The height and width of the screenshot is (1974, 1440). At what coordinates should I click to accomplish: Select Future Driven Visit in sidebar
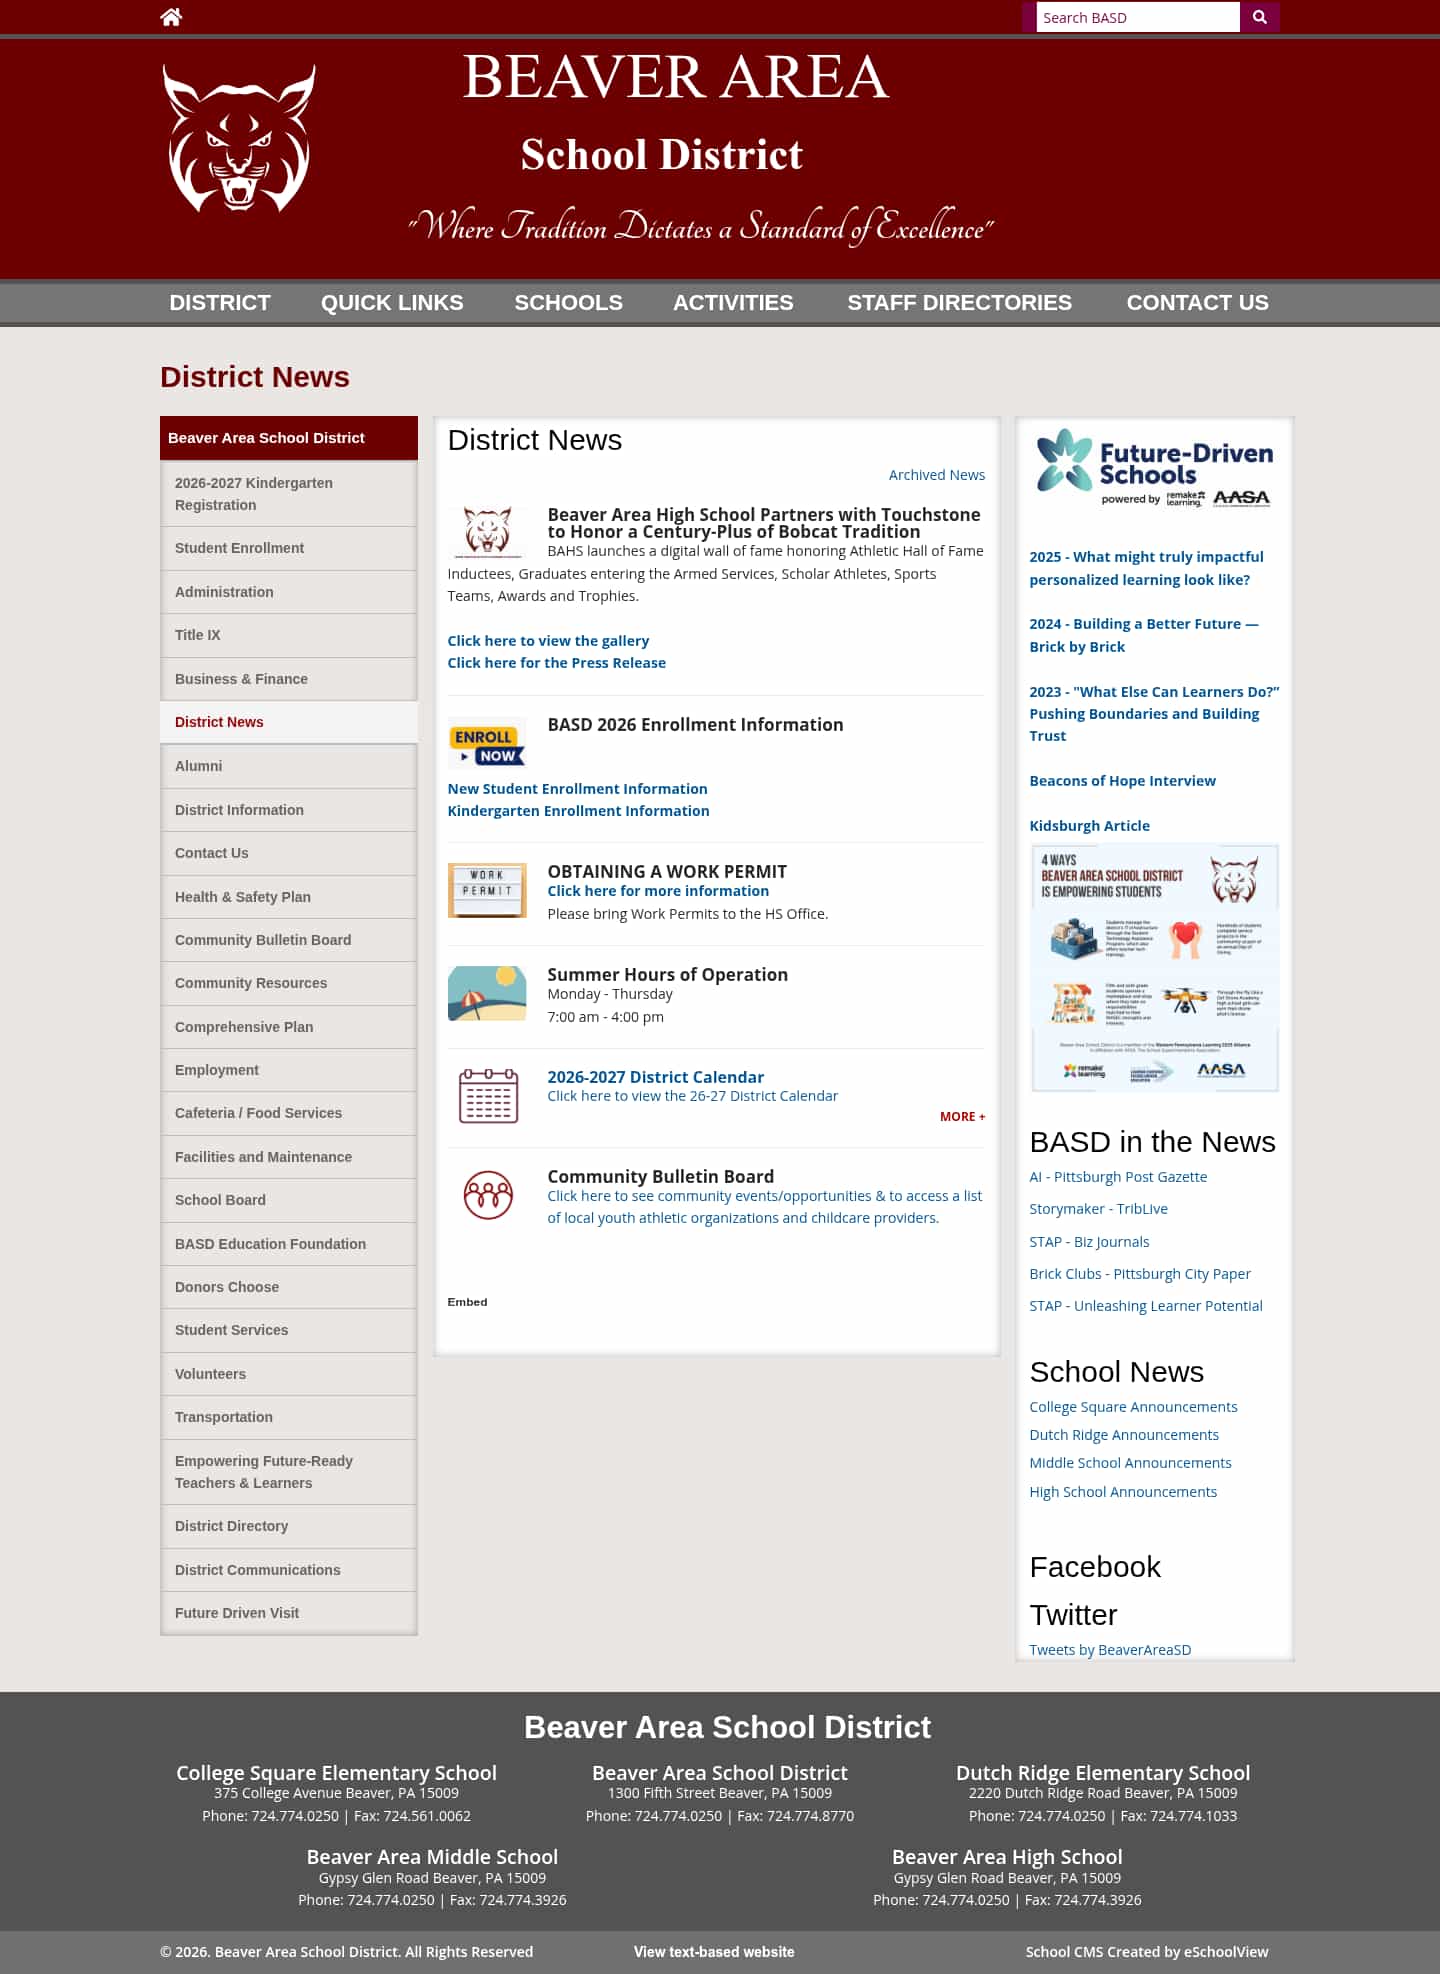[x=289, y=1613]
